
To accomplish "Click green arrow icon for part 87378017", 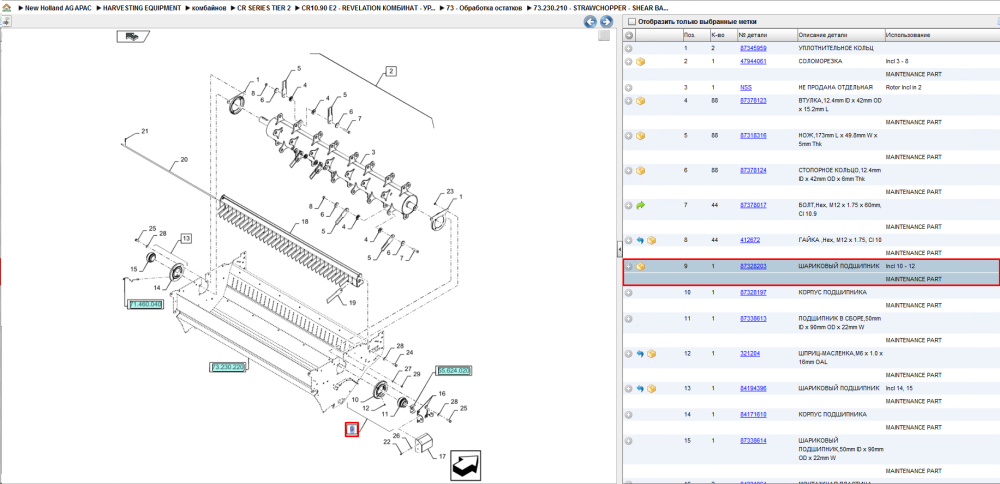I will pyautogui.click(x=640, y=205).
